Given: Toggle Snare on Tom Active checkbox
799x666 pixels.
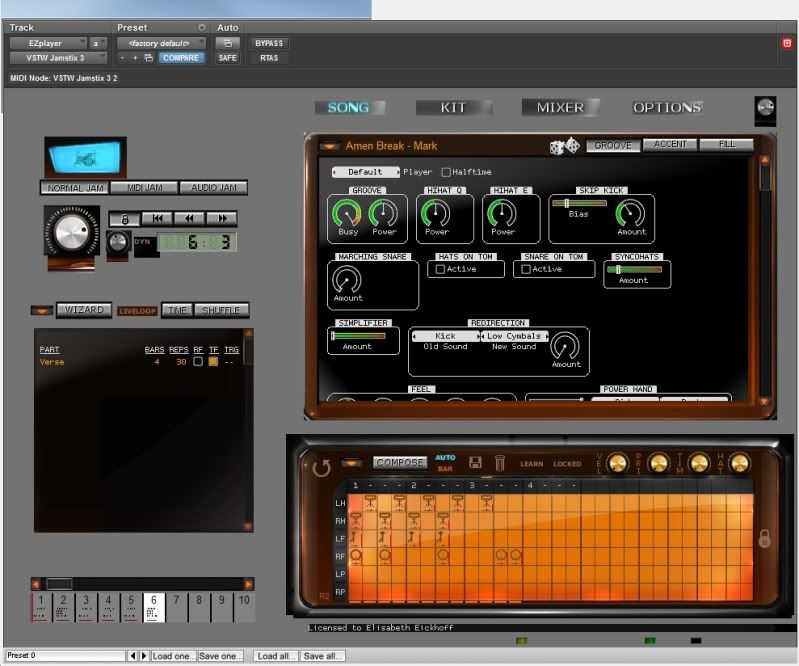Looking at the screenshot, I should point(526,269).
